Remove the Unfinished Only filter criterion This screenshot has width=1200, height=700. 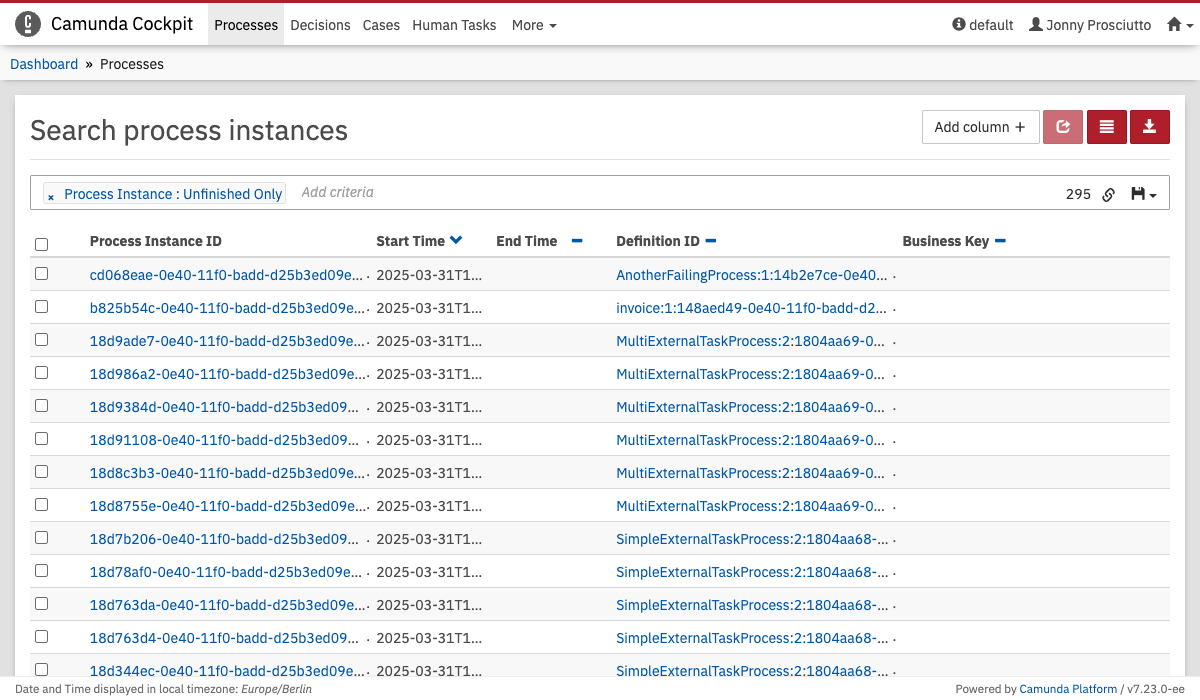51,196
